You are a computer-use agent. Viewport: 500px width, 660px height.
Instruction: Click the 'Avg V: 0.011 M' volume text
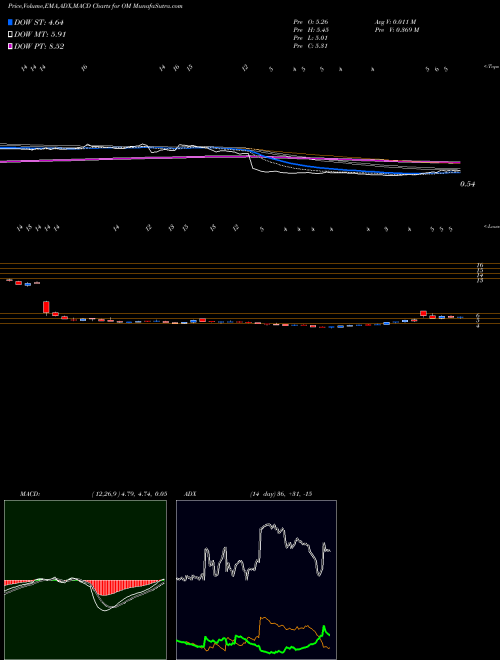point(395,22)
